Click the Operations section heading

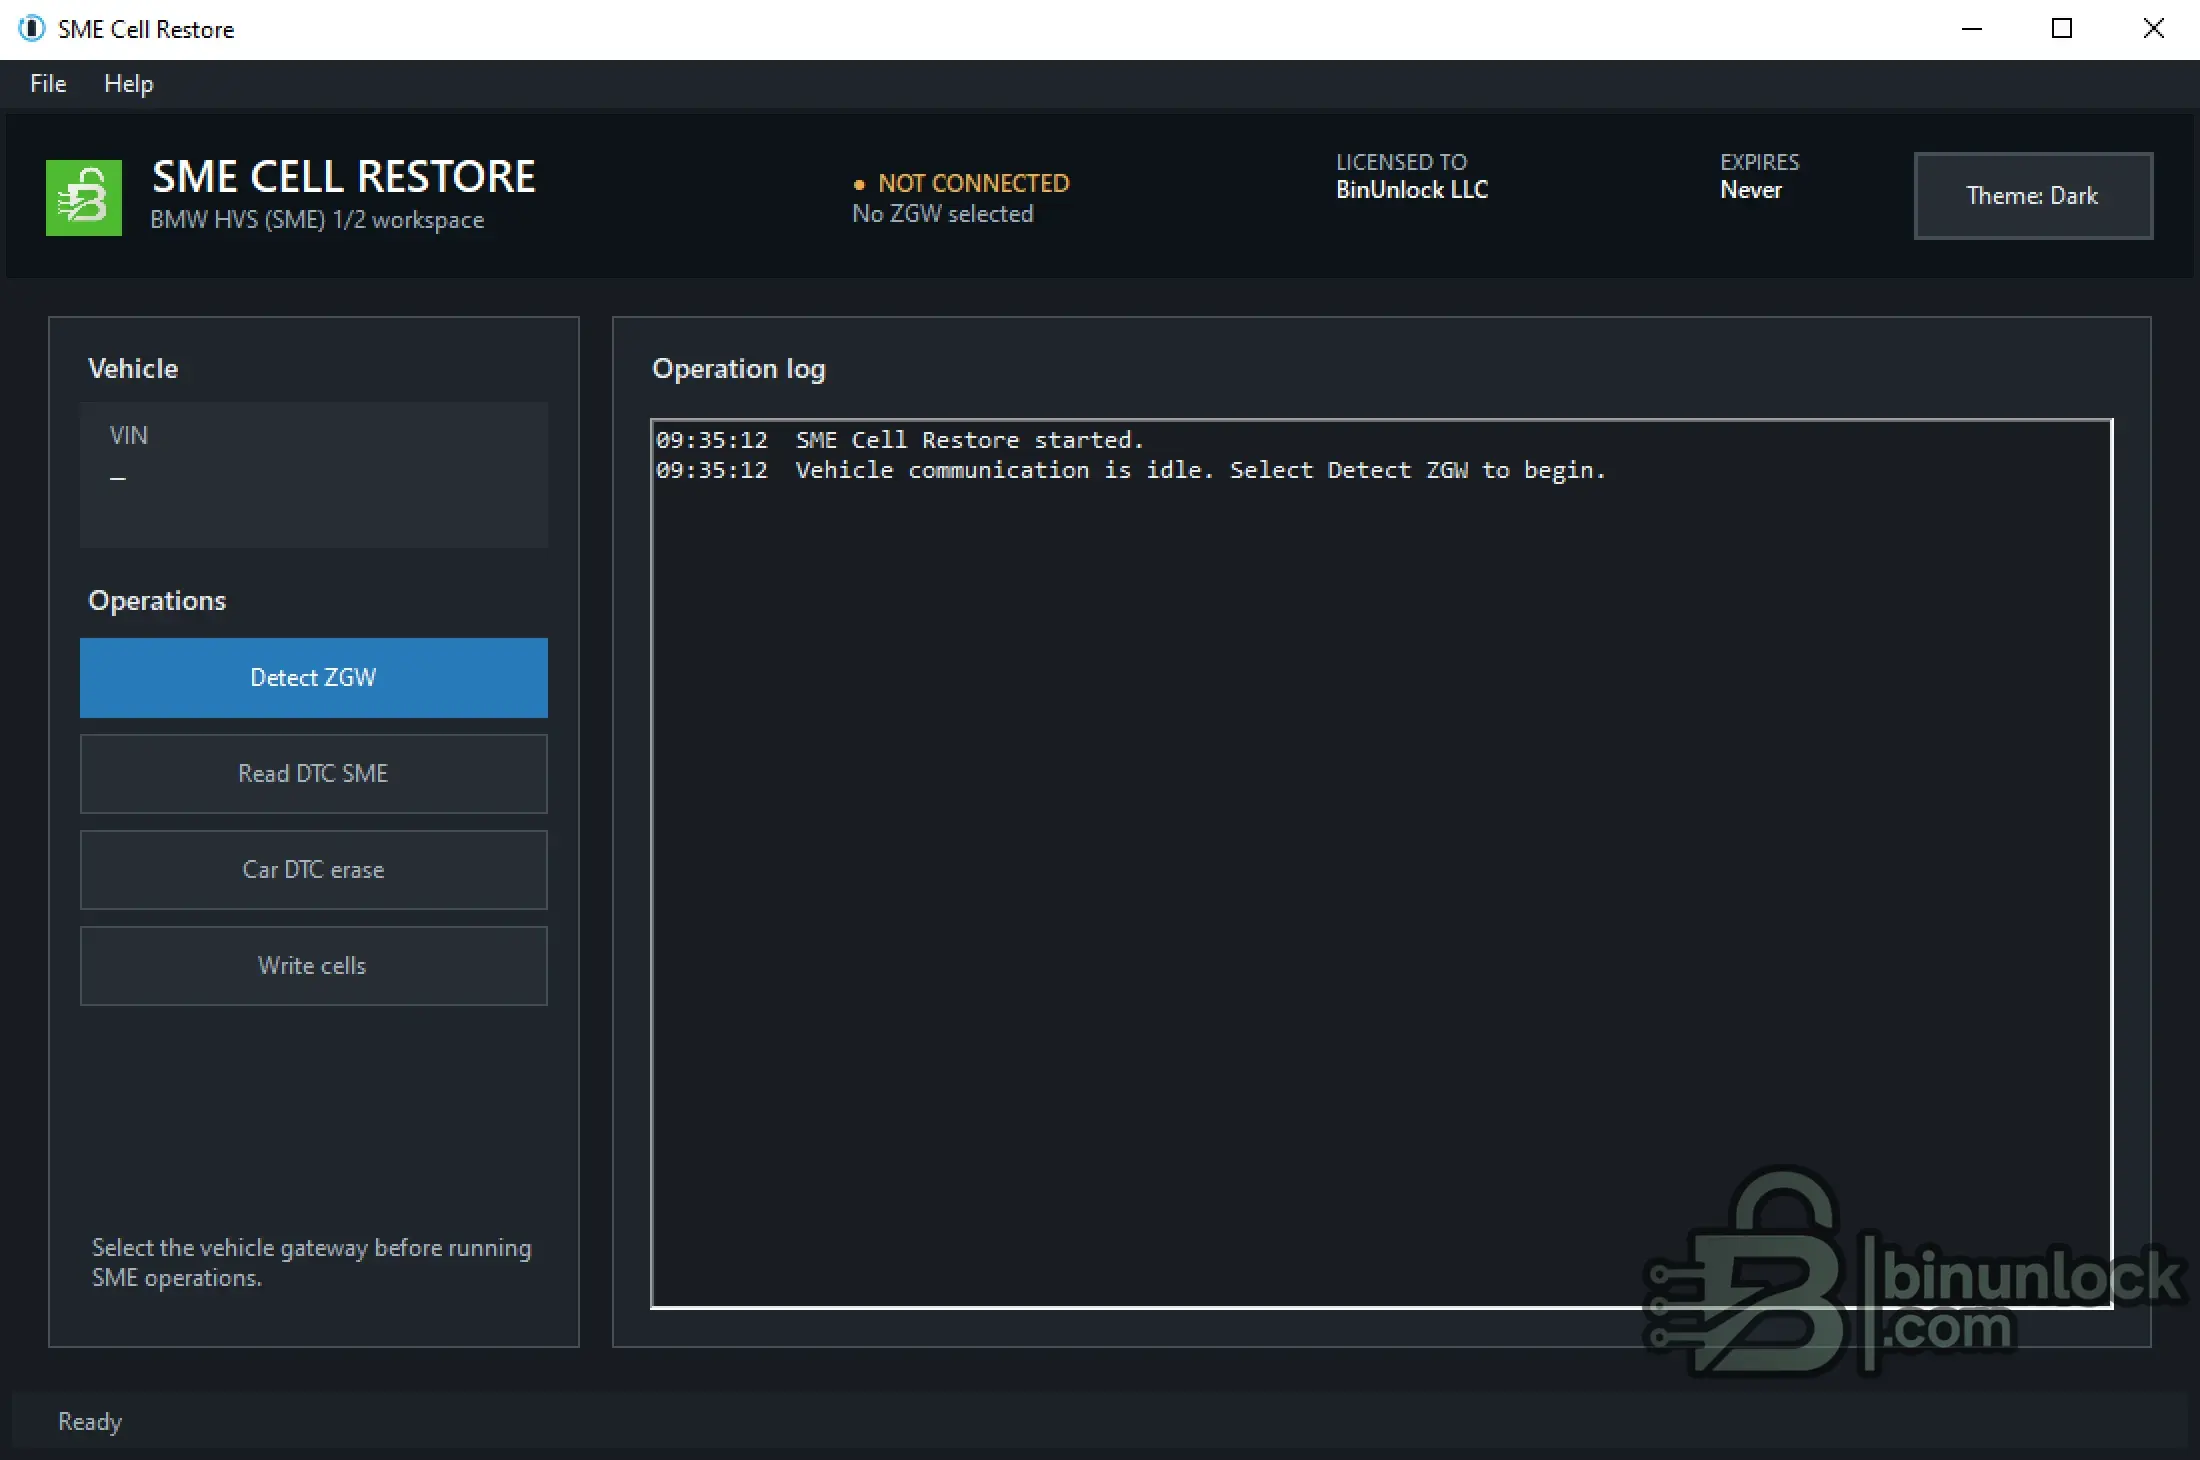click(157, 601)
